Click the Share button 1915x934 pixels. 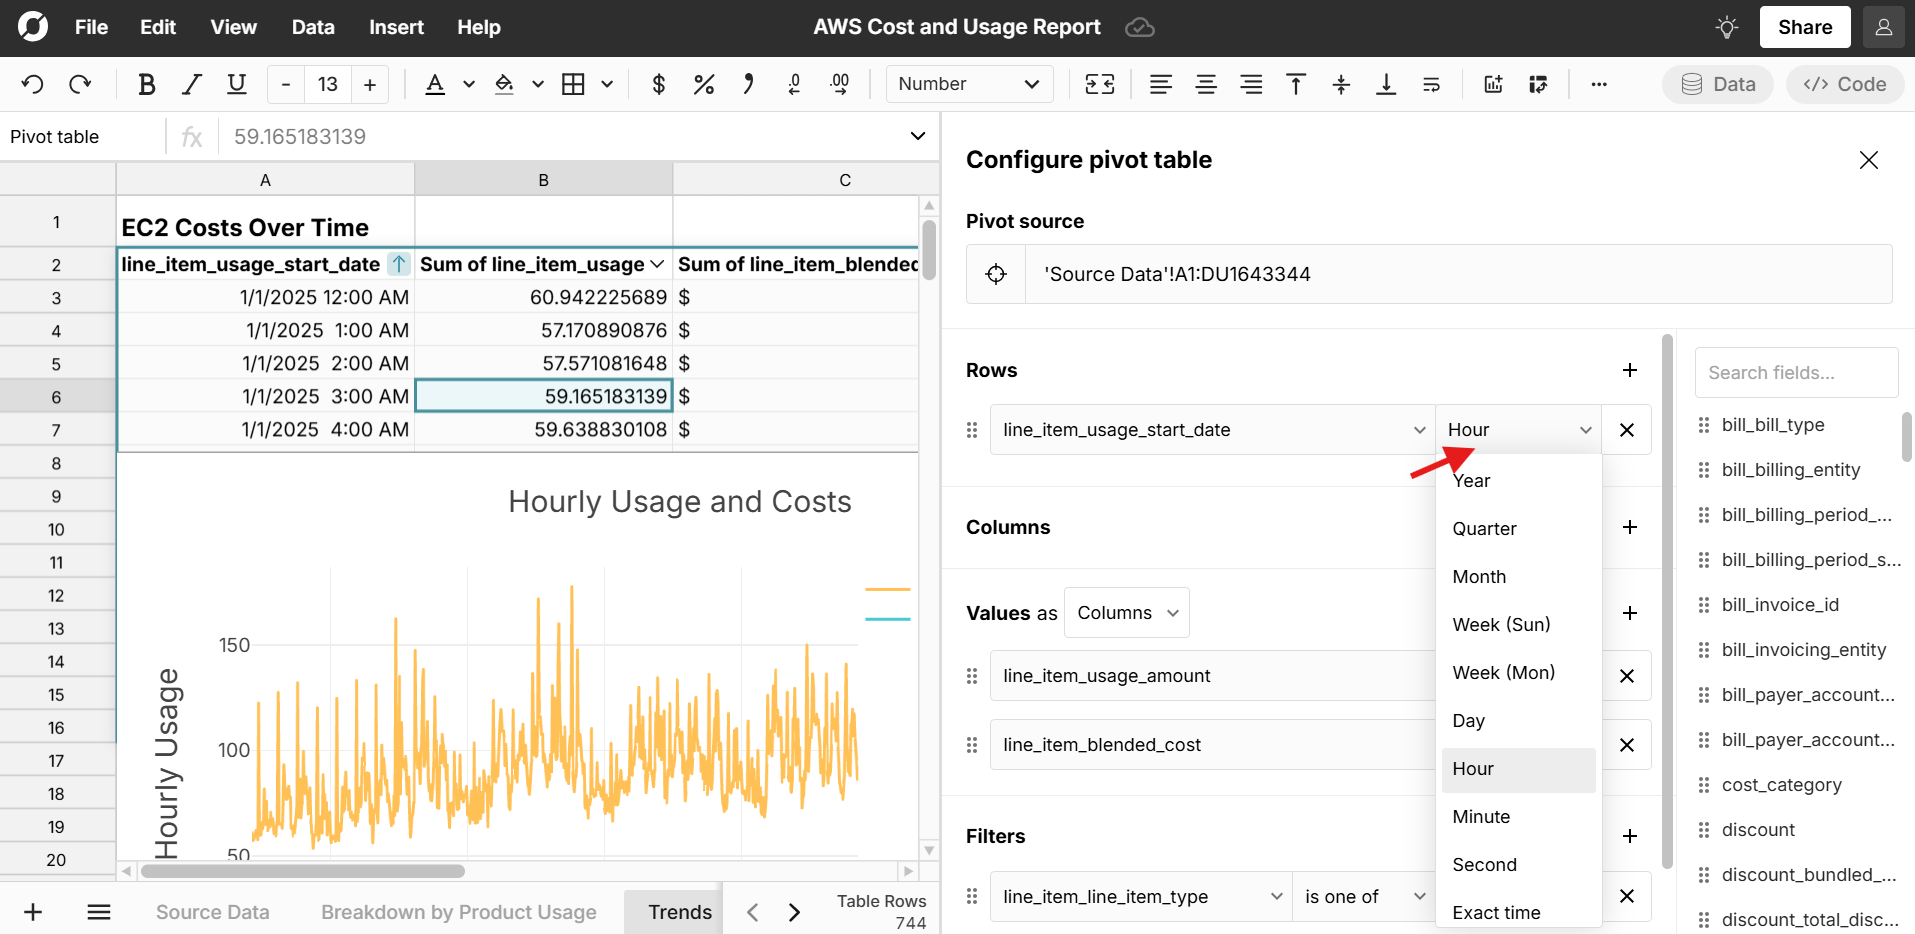click(1804, 27)
